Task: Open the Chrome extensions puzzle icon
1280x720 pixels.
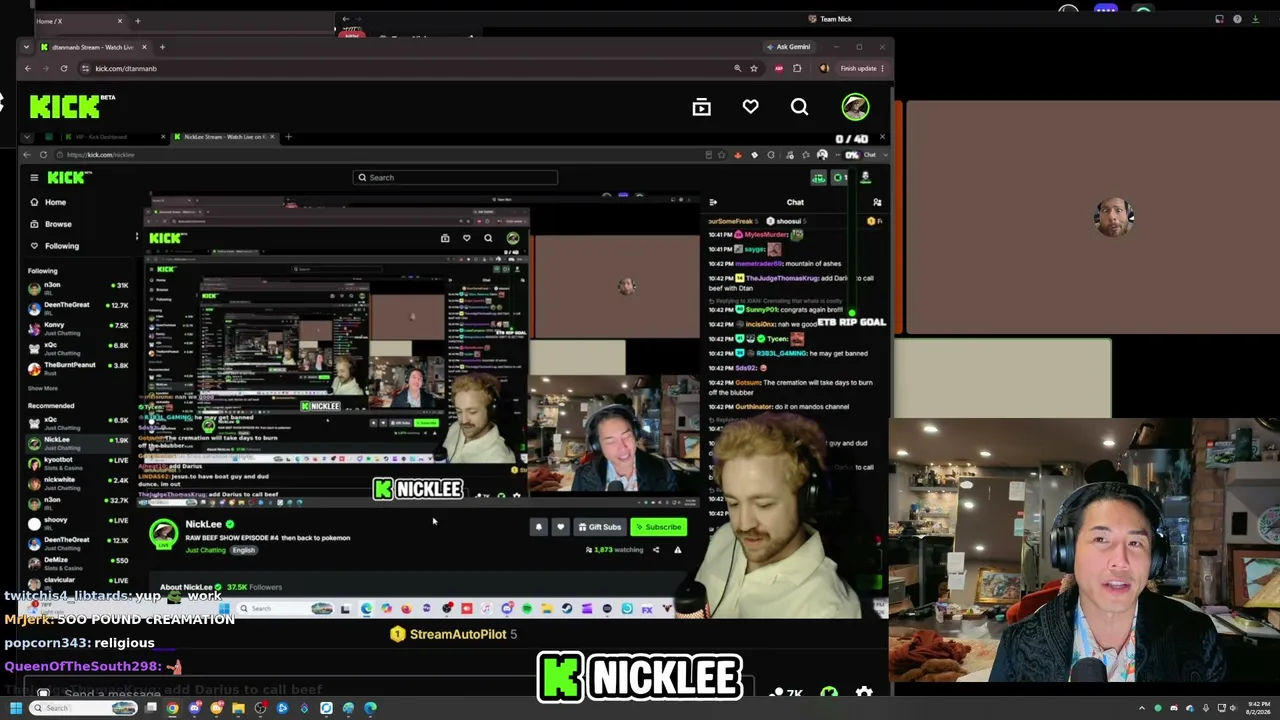Action: tap(797, 68)
